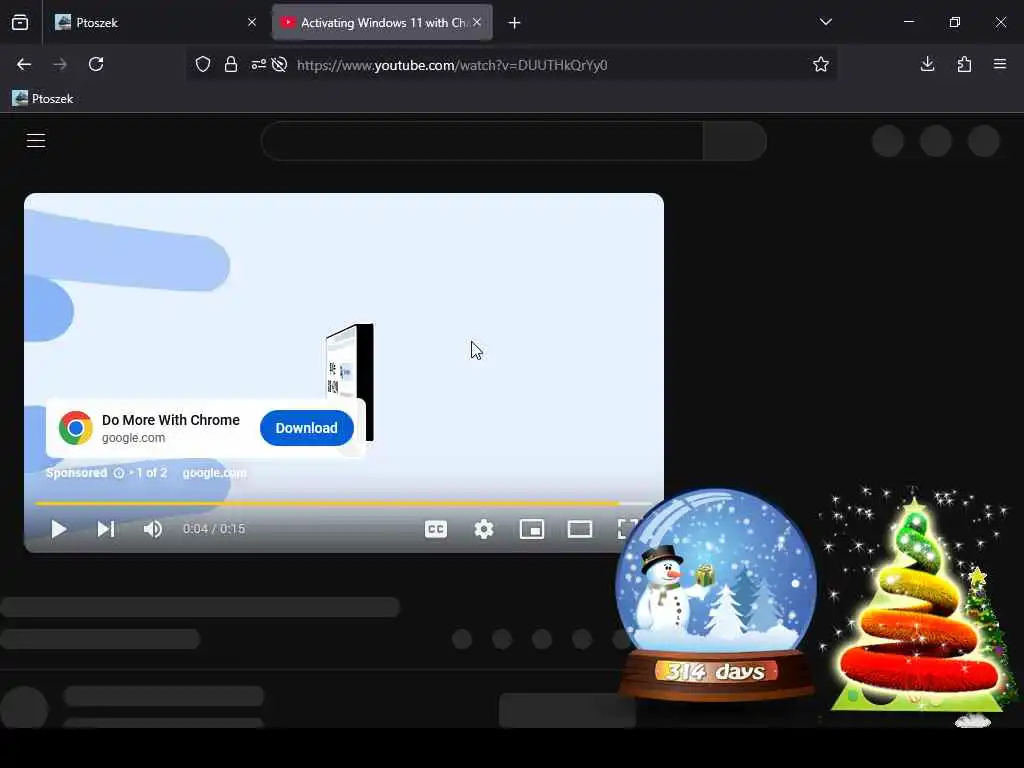Open the extensions menu

pos(965,64)
